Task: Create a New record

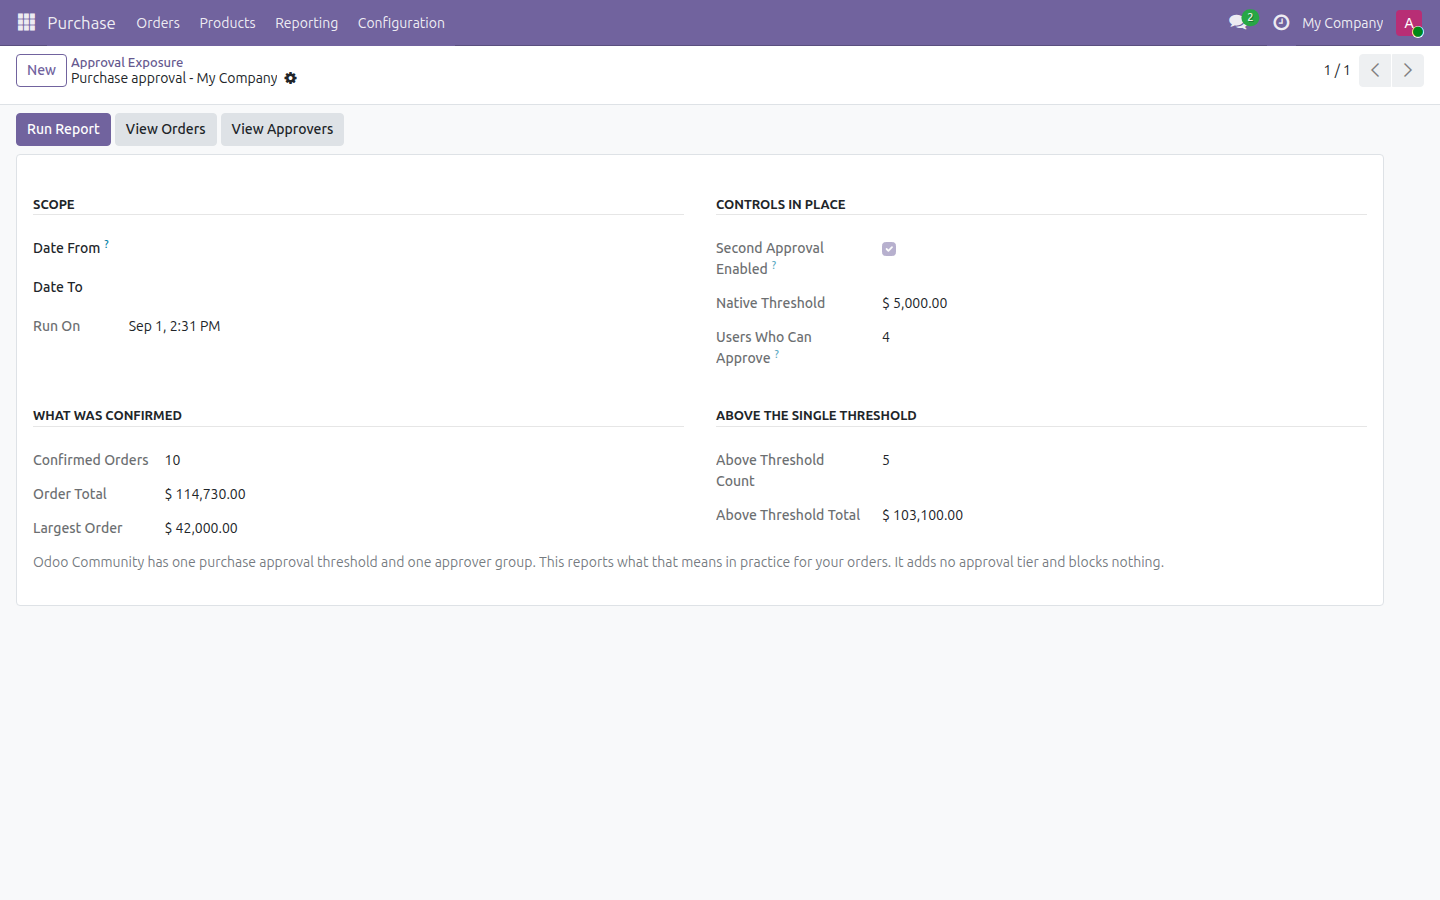Action: click(41, 70)
